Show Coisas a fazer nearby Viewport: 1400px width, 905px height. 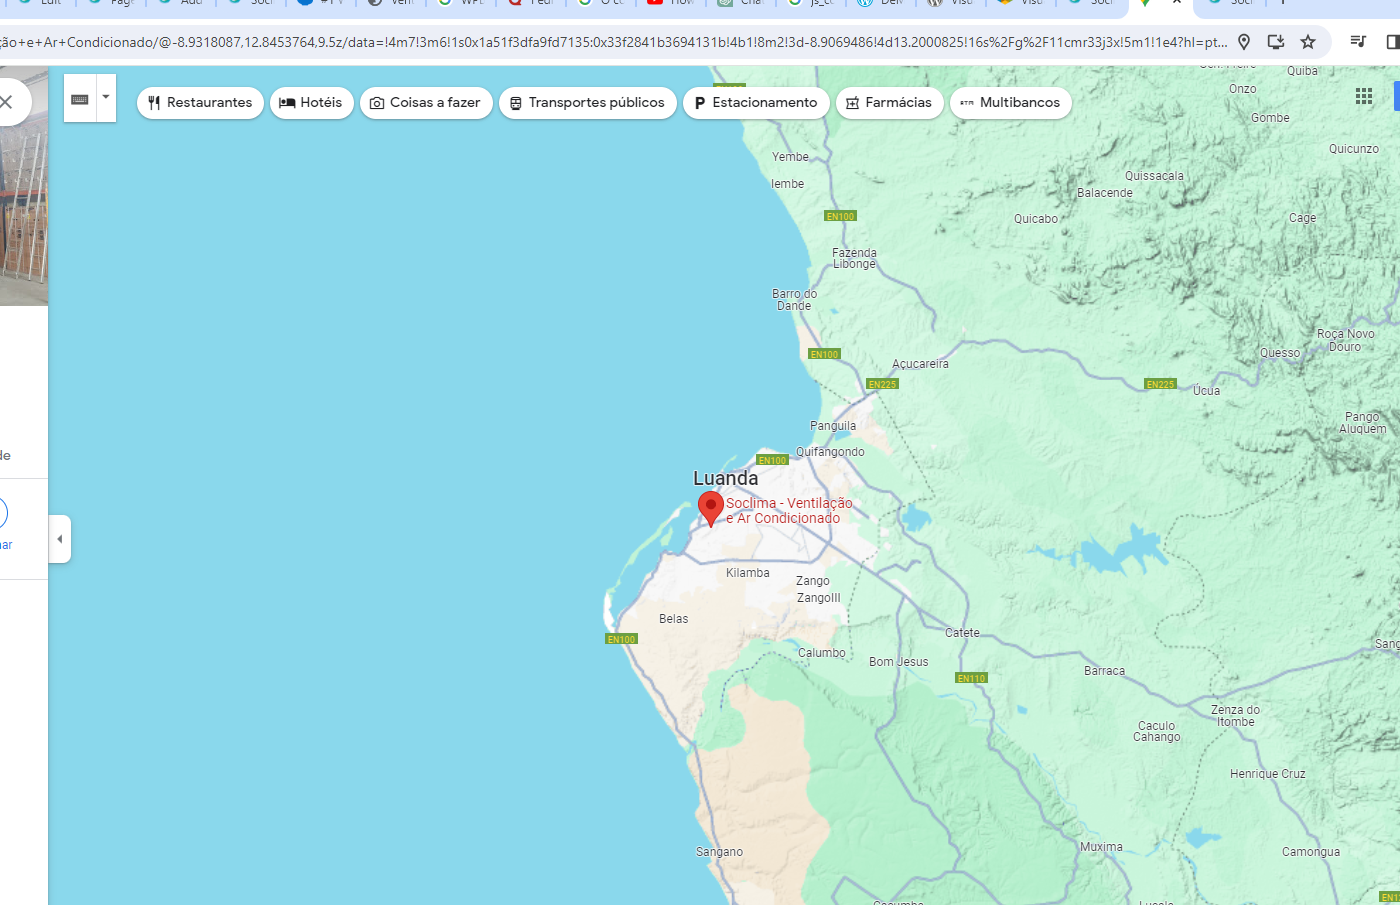[426, 103]
